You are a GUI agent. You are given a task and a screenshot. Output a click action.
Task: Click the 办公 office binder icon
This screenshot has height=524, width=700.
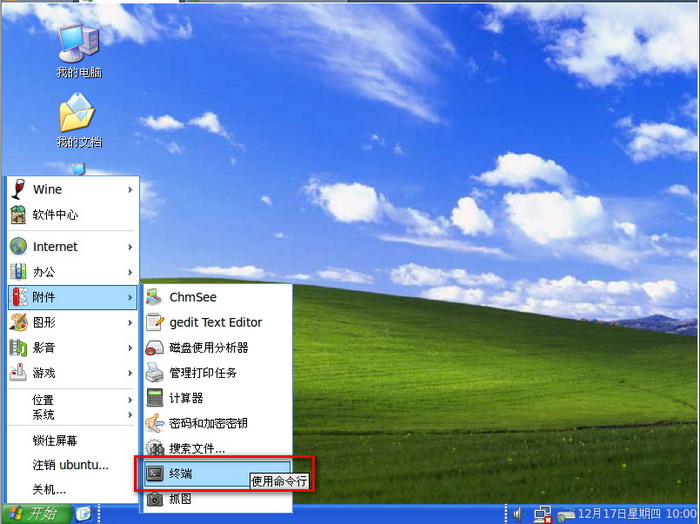tap(18, 271)
